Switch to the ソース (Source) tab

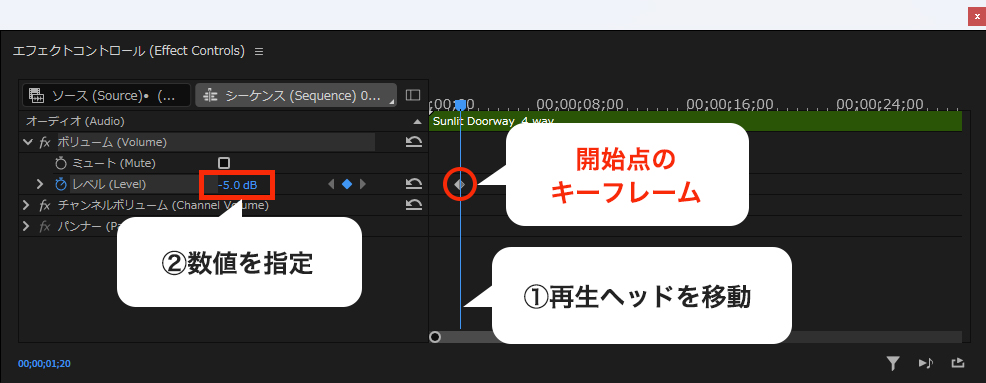click(106, 96)
